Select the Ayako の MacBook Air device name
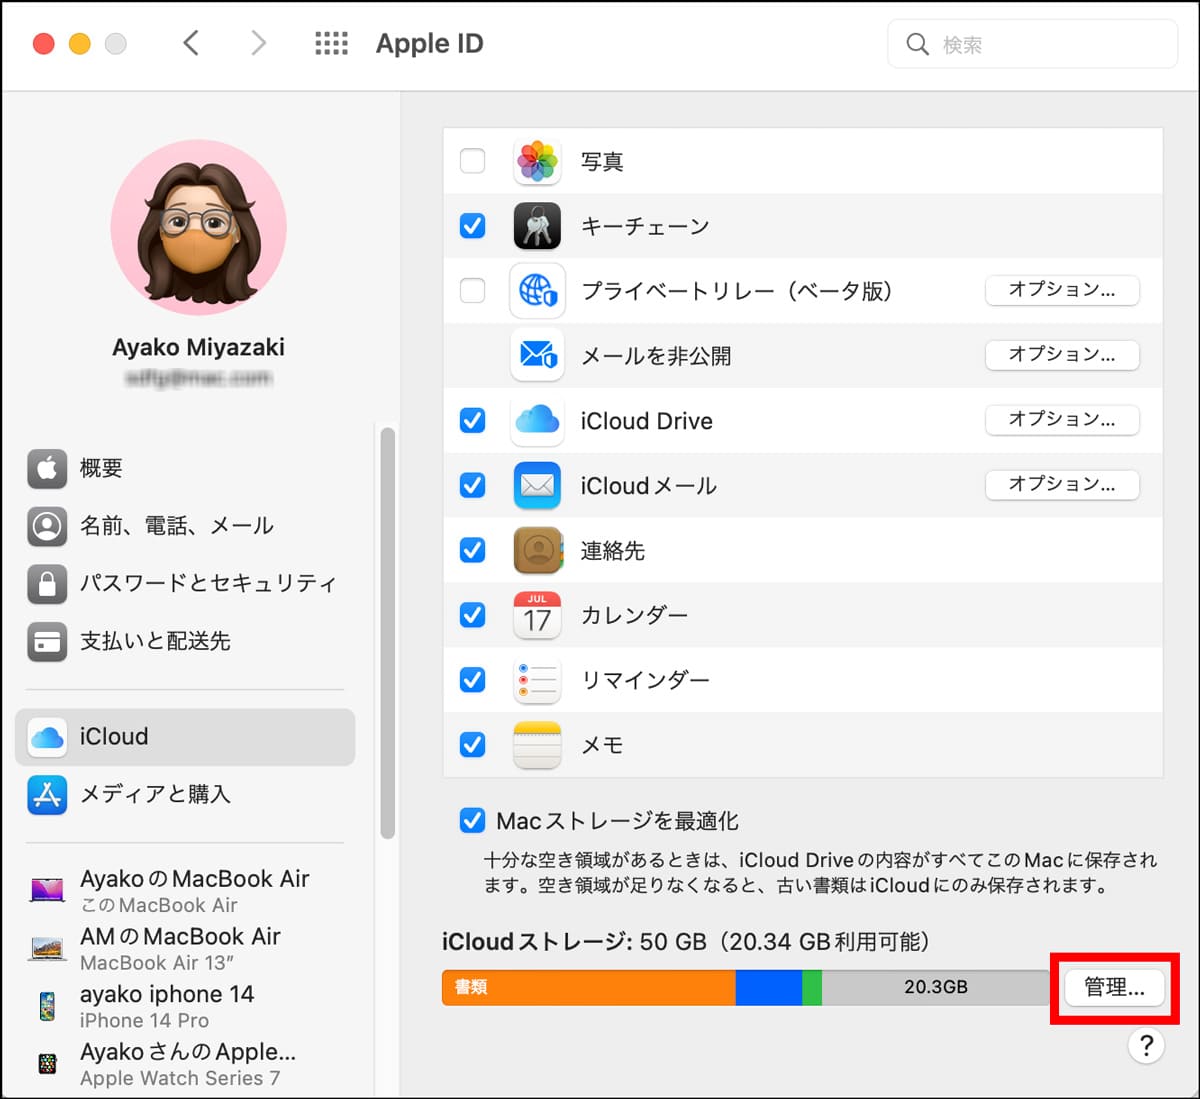This screenshot has width=1200, height=1099. click(x=195, y=879)
